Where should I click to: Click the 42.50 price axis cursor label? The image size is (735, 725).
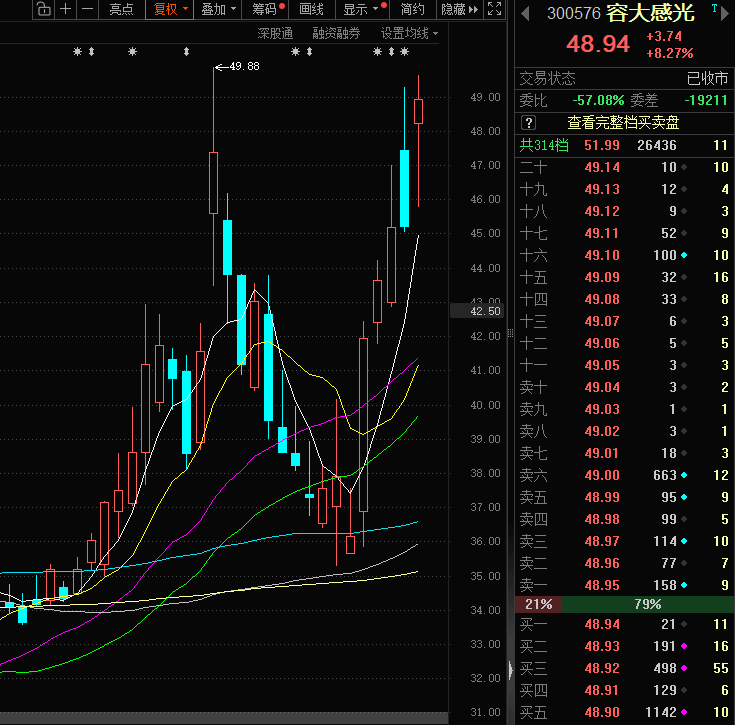[477, 311]
